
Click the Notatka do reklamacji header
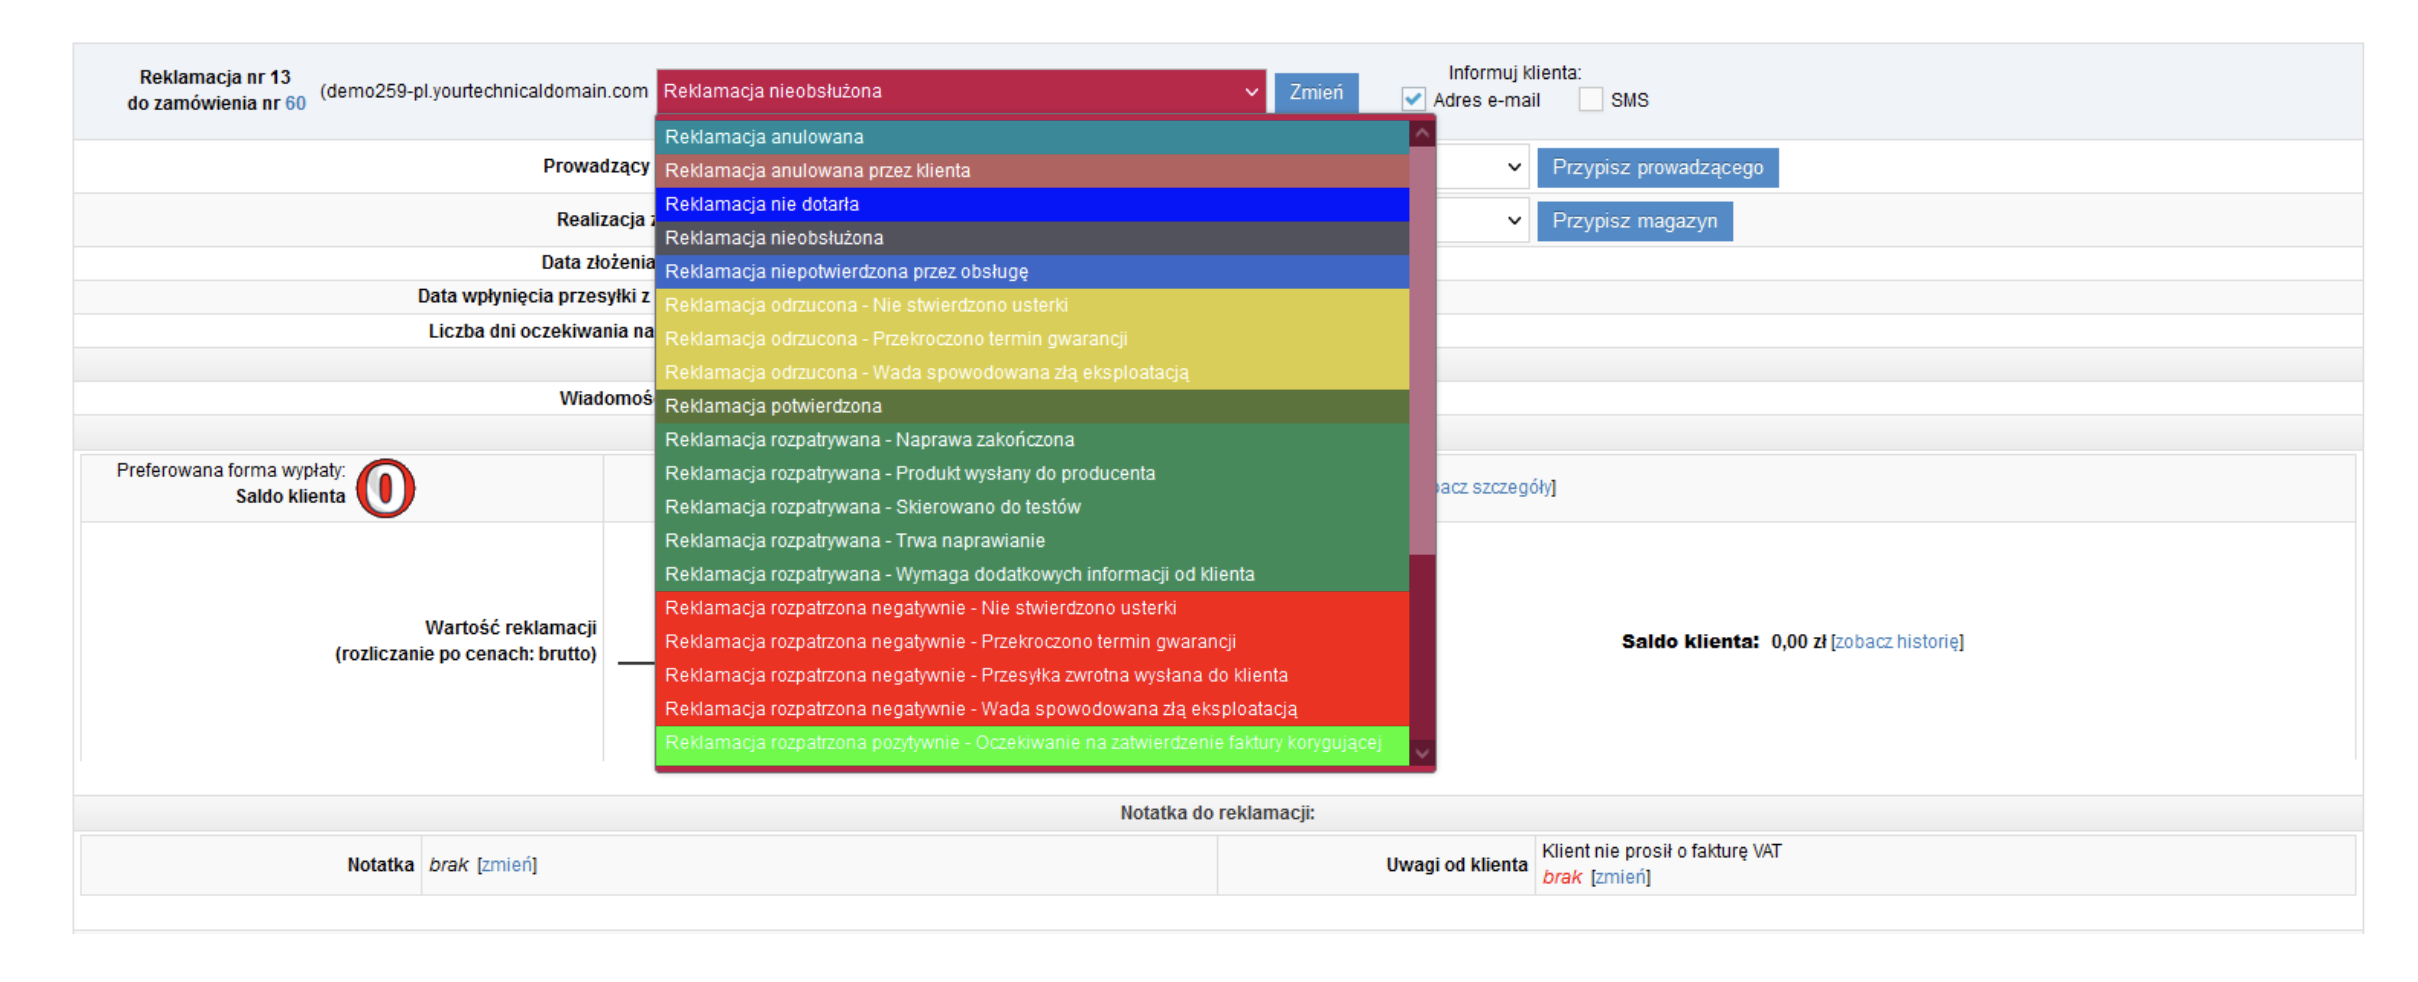[x=1217, y=813]
